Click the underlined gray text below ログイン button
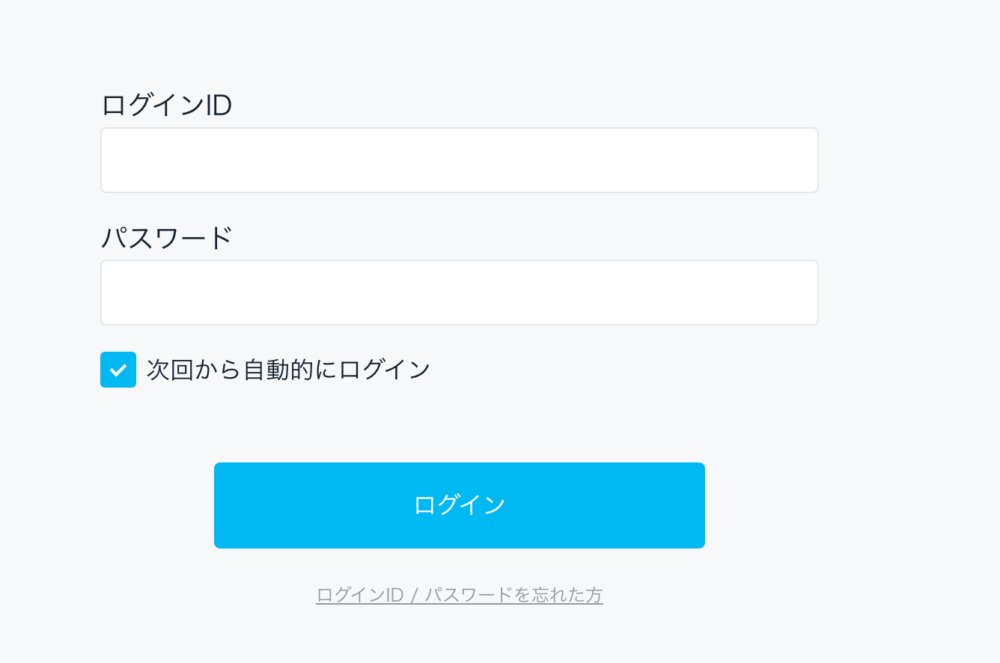This screenshot has width=1000, height=663. (459, 595)
